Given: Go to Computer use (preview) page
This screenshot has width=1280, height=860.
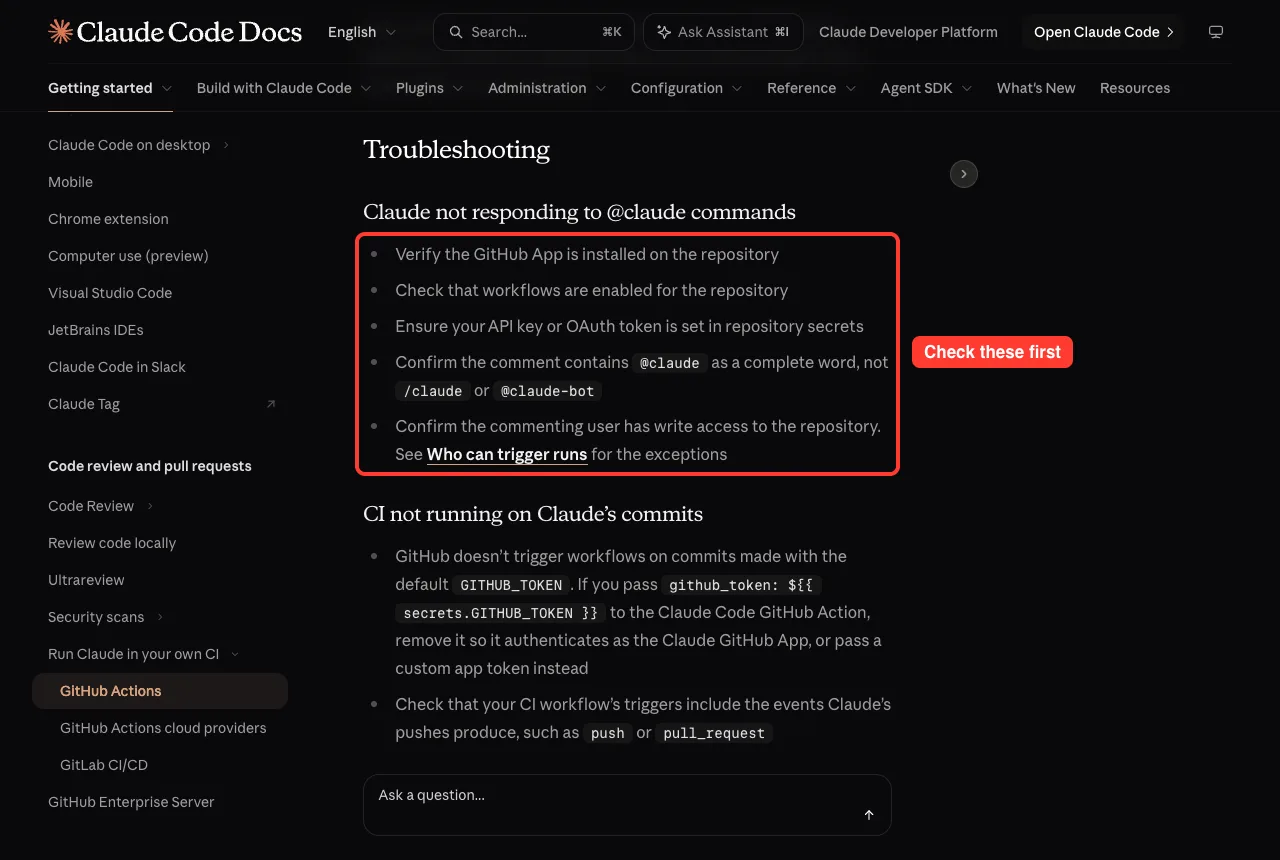Looking at the screenshot, I should pyautogui.click(x=128, y=256).
